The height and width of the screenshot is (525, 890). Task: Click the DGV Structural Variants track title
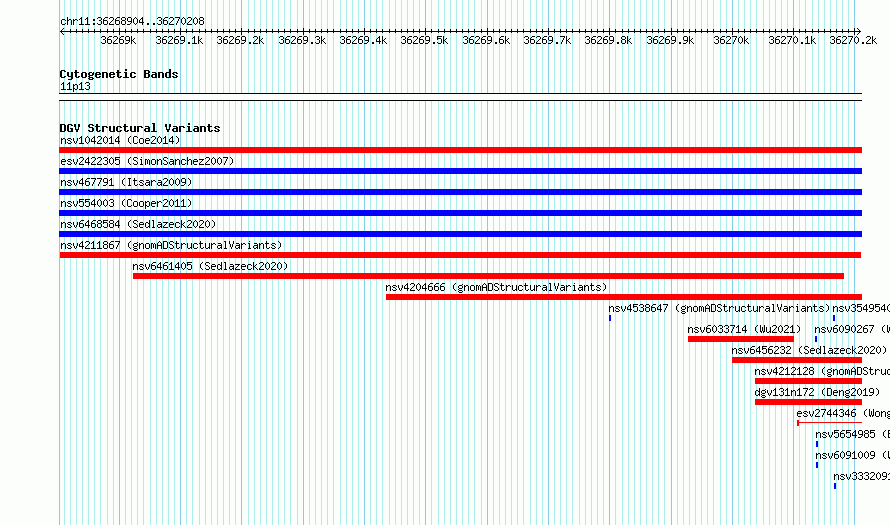coord(140,128)
